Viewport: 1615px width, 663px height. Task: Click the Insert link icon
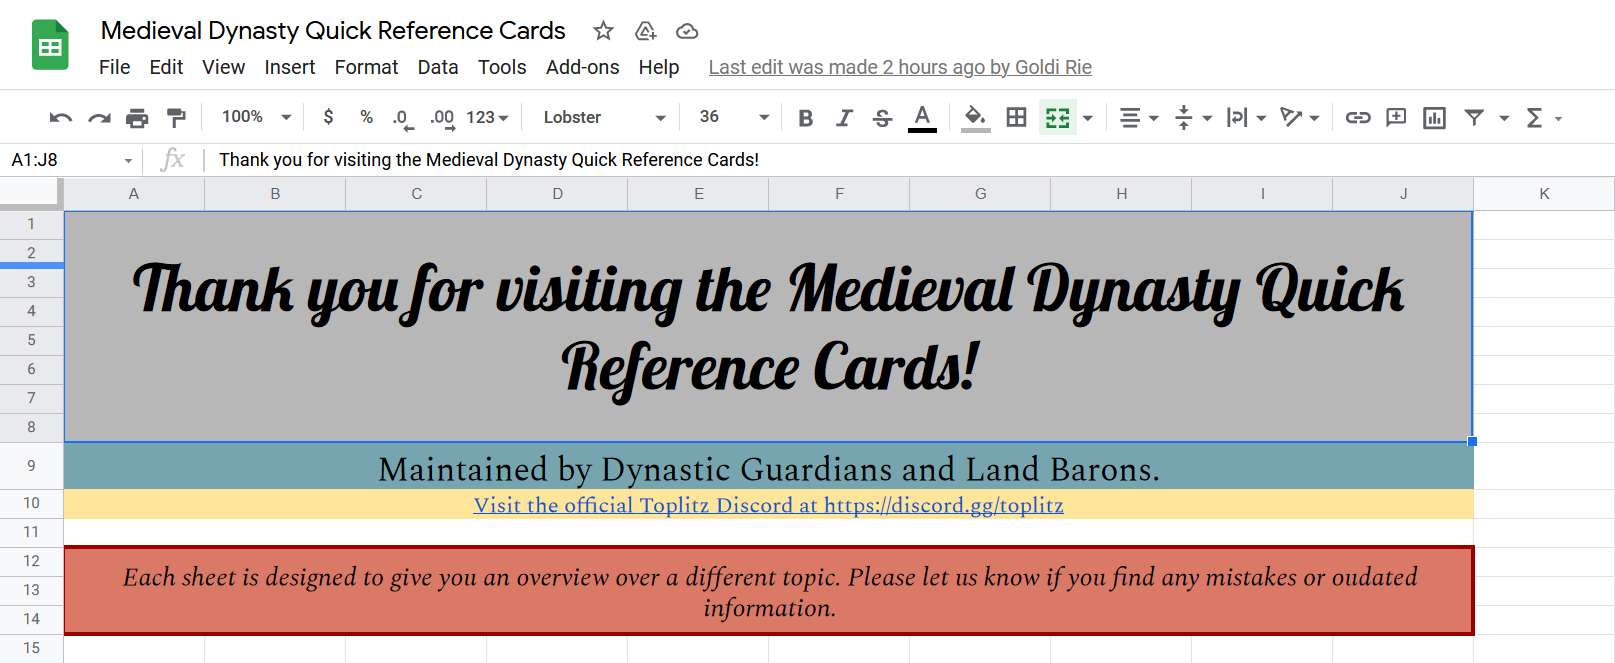[x=1357, y=117]
